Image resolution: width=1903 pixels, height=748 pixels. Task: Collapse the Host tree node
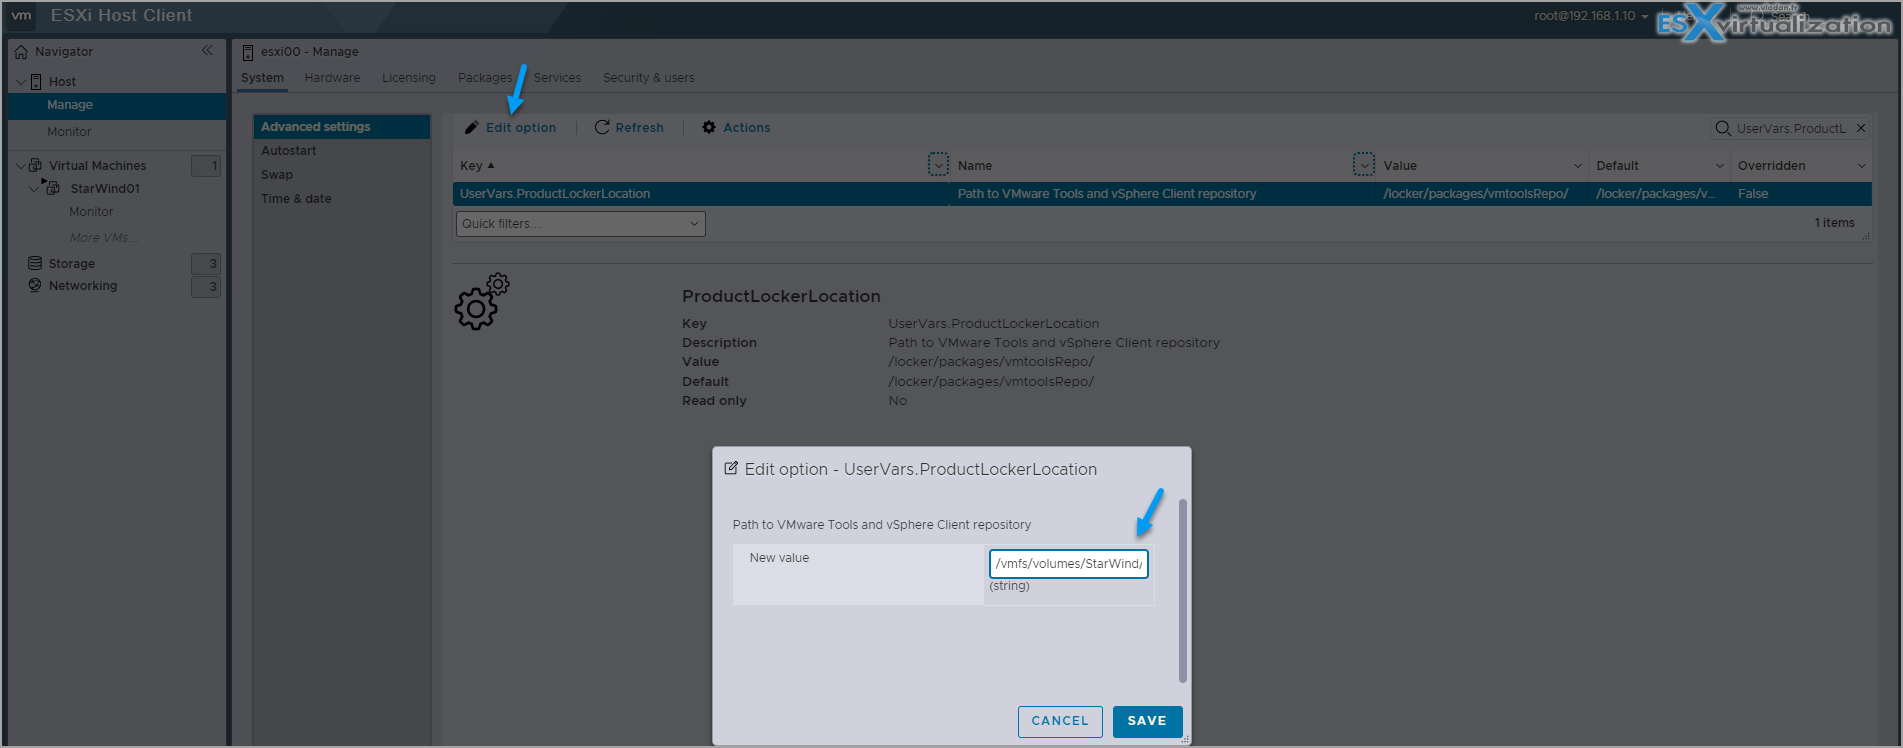(x=21, y=82)
